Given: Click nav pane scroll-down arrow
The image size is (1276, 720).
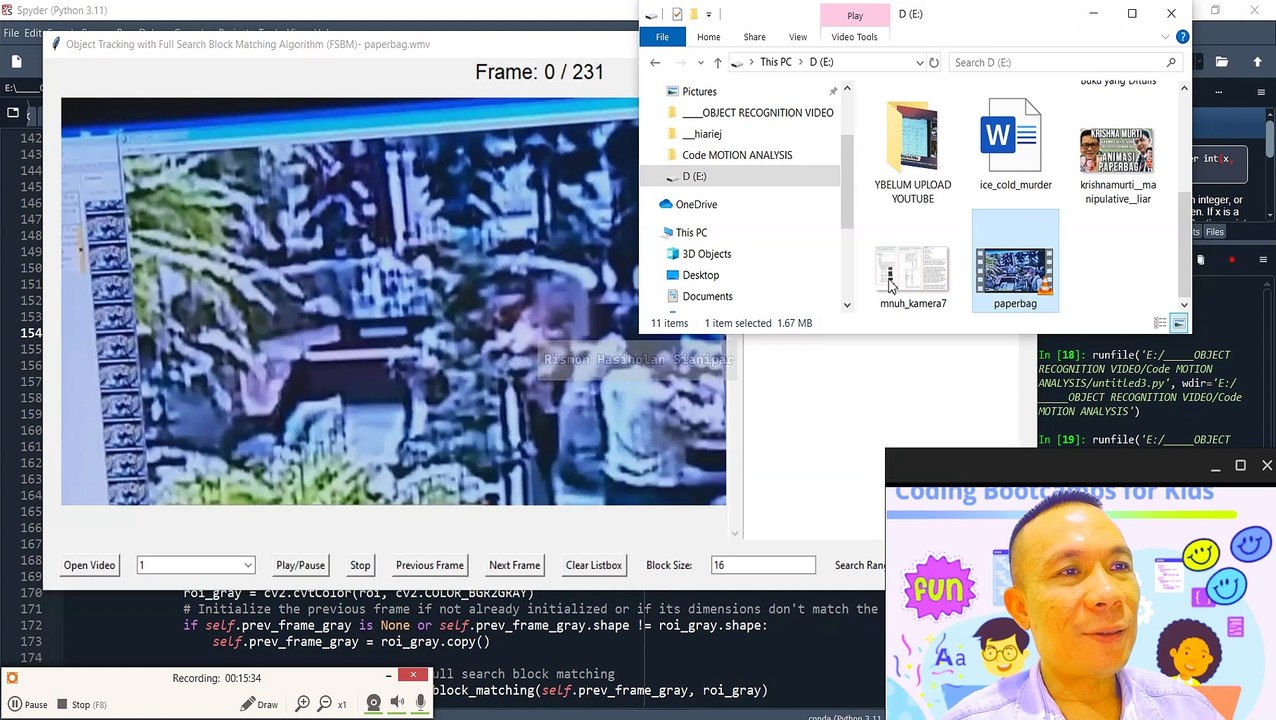Looking at the screenshot, I should click(847, 305).
